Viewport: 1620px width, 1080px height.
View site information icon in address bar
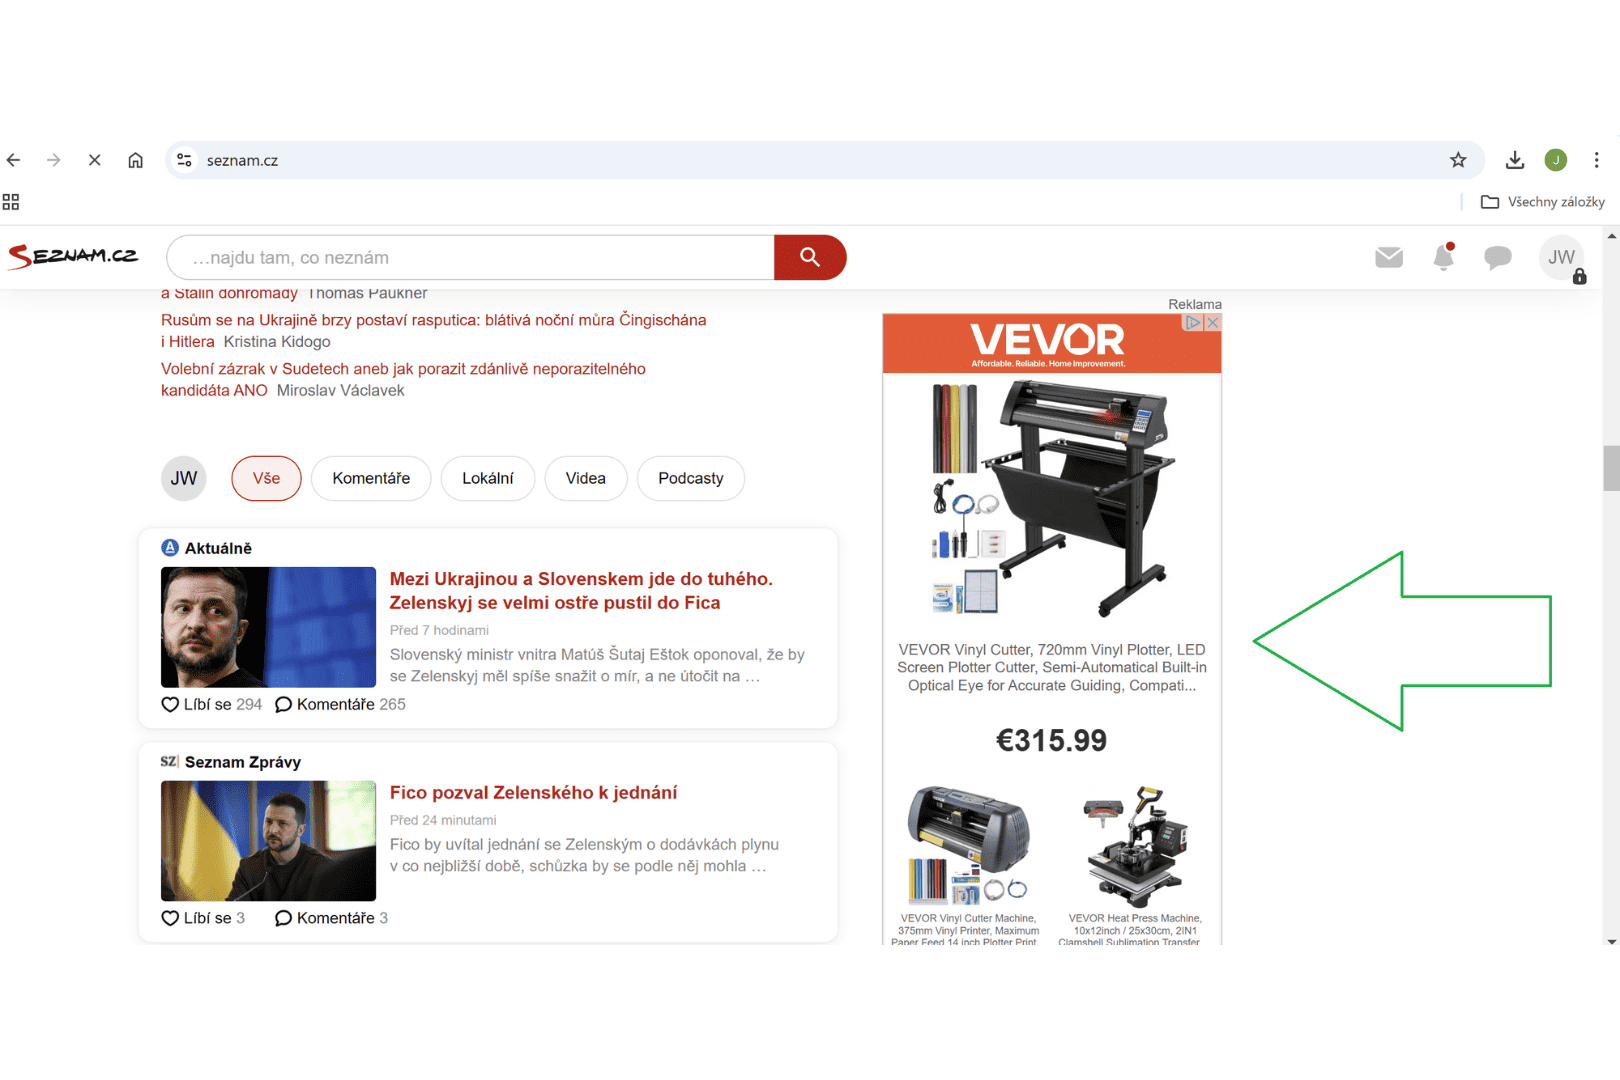pyautogui.click(x=184, y=160)
